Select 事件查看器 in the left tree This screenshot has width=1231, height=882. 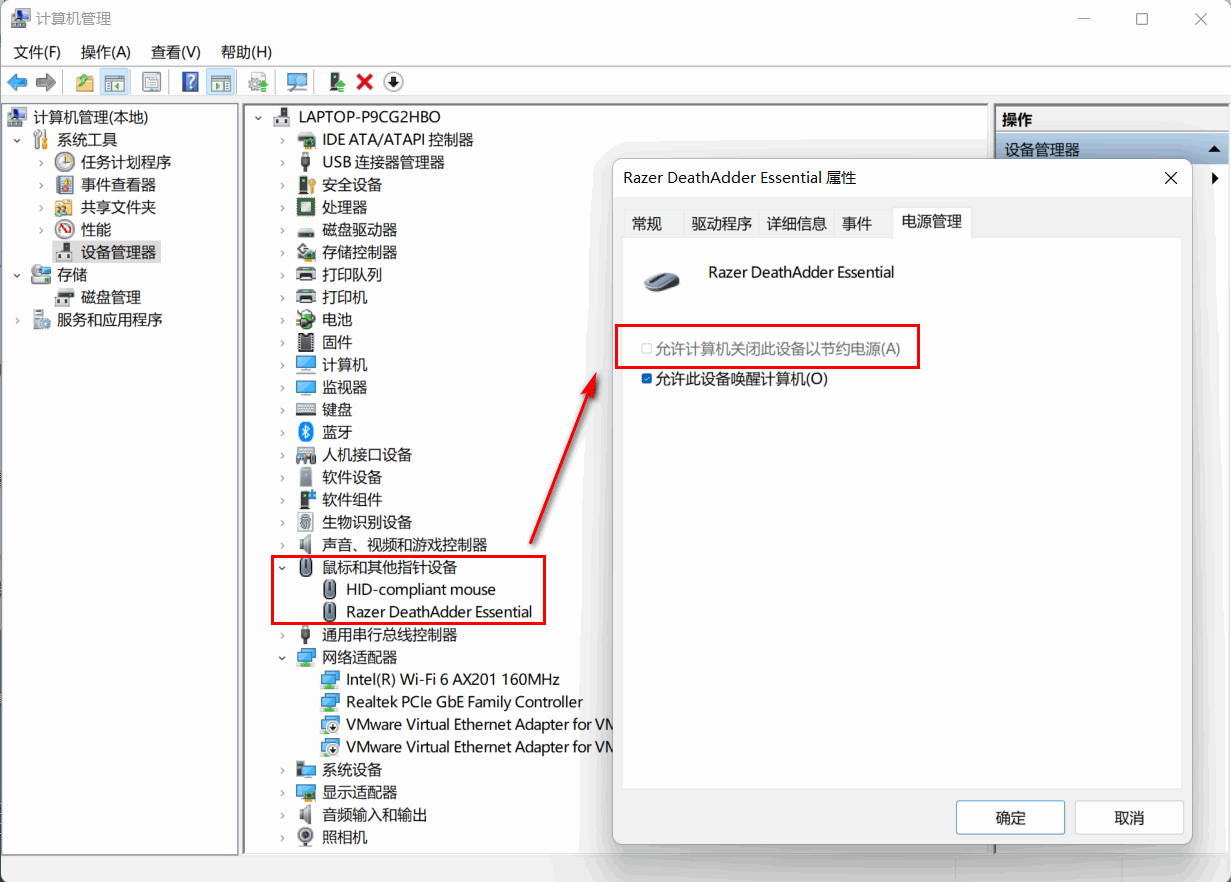118,185
